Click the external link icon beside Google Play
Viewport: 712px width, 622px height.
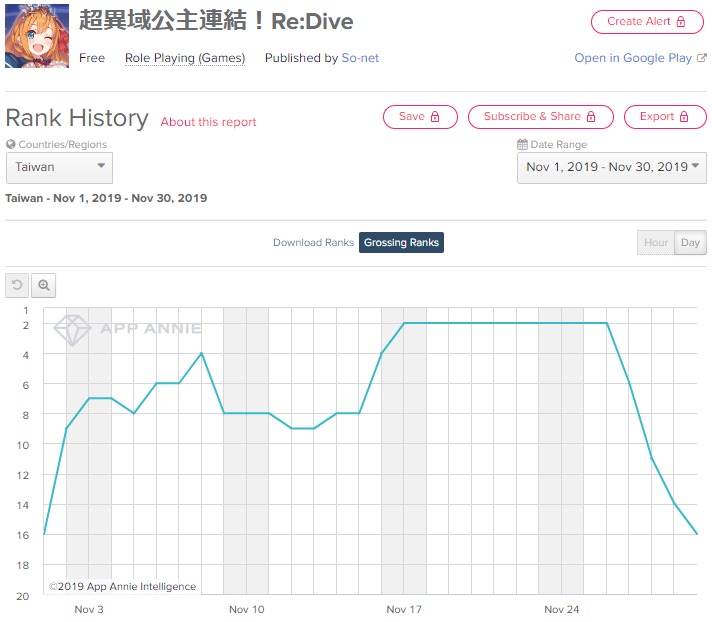coord(702,58)
